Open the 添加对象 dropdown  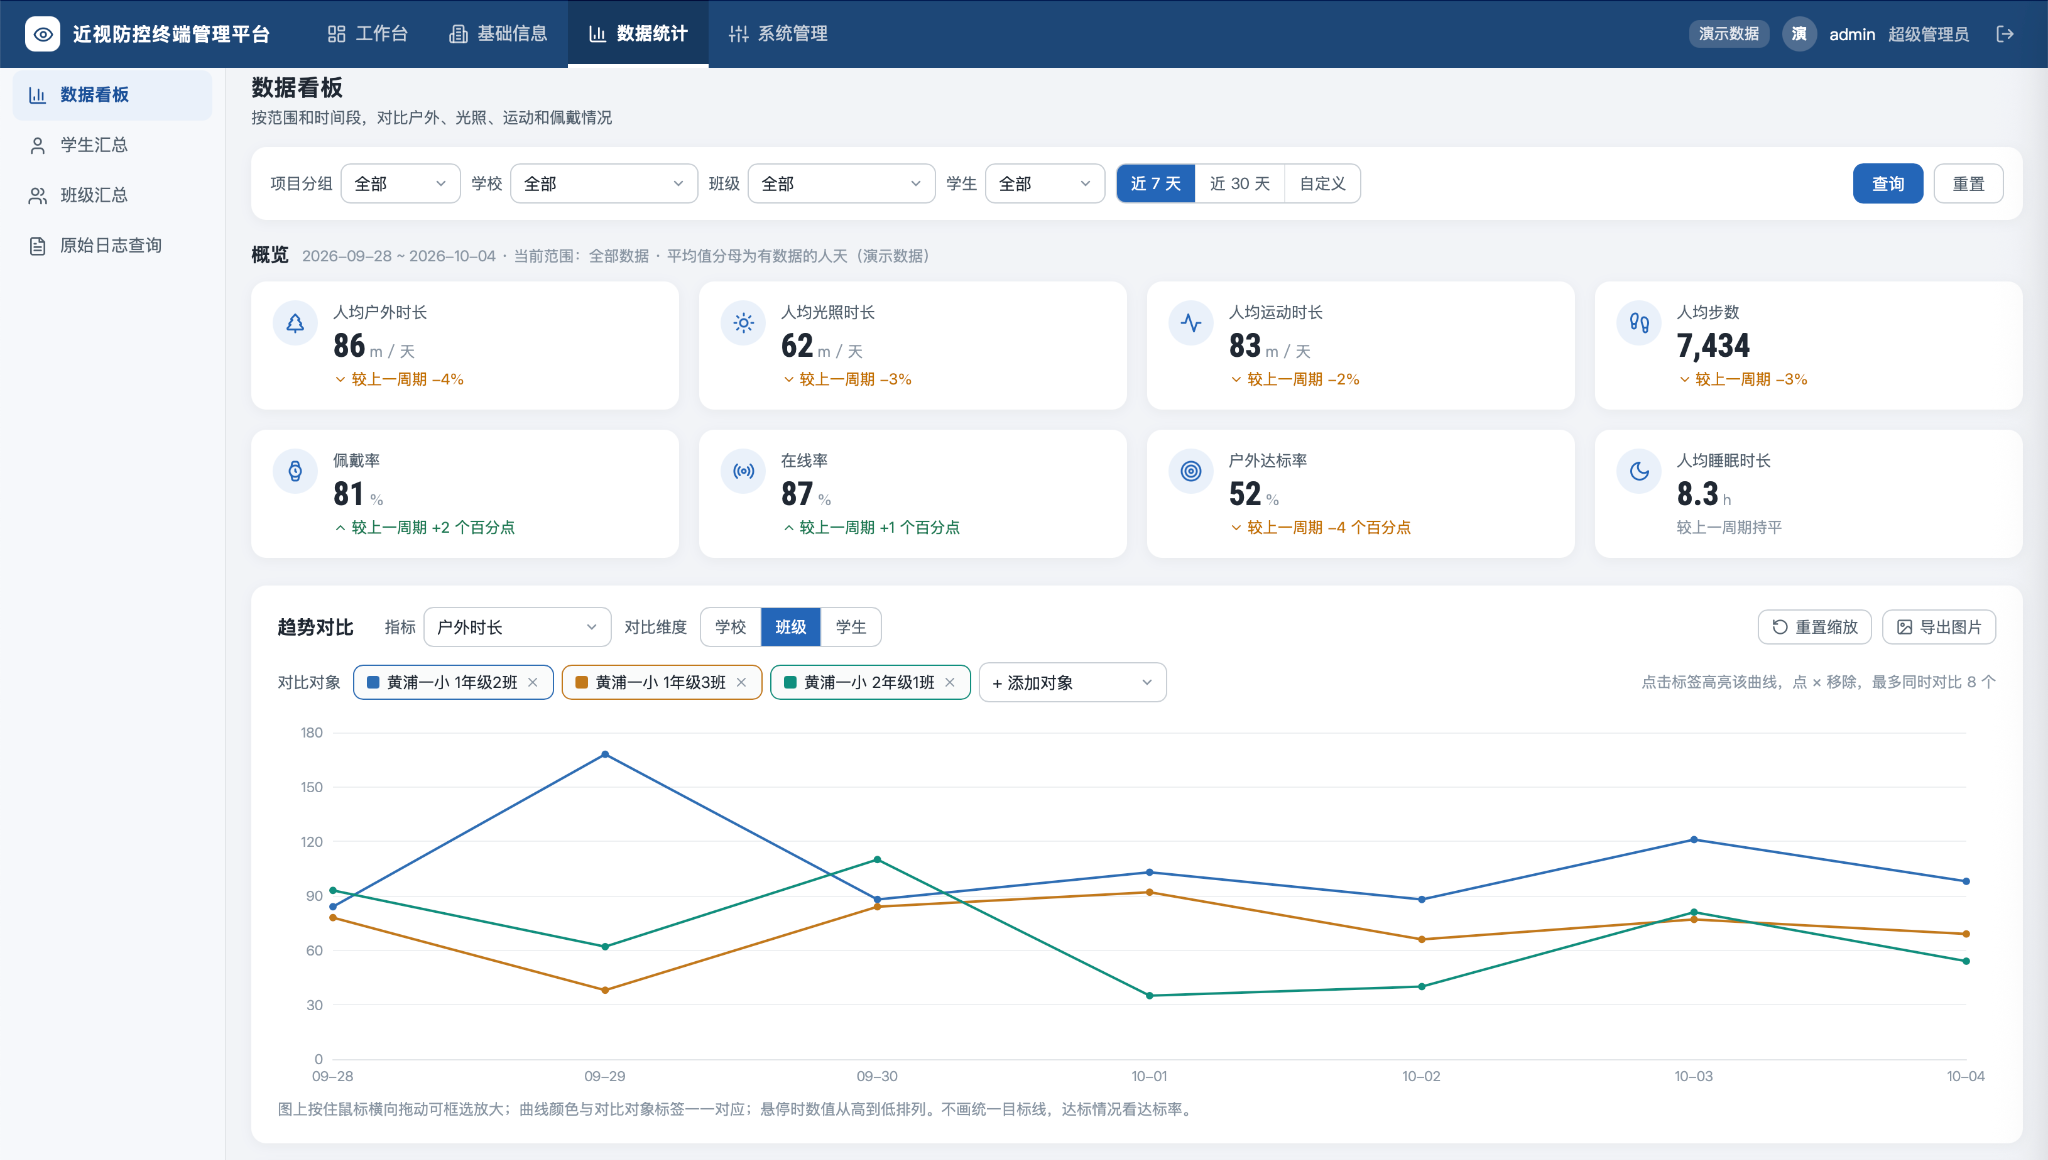coord(1073,682)
